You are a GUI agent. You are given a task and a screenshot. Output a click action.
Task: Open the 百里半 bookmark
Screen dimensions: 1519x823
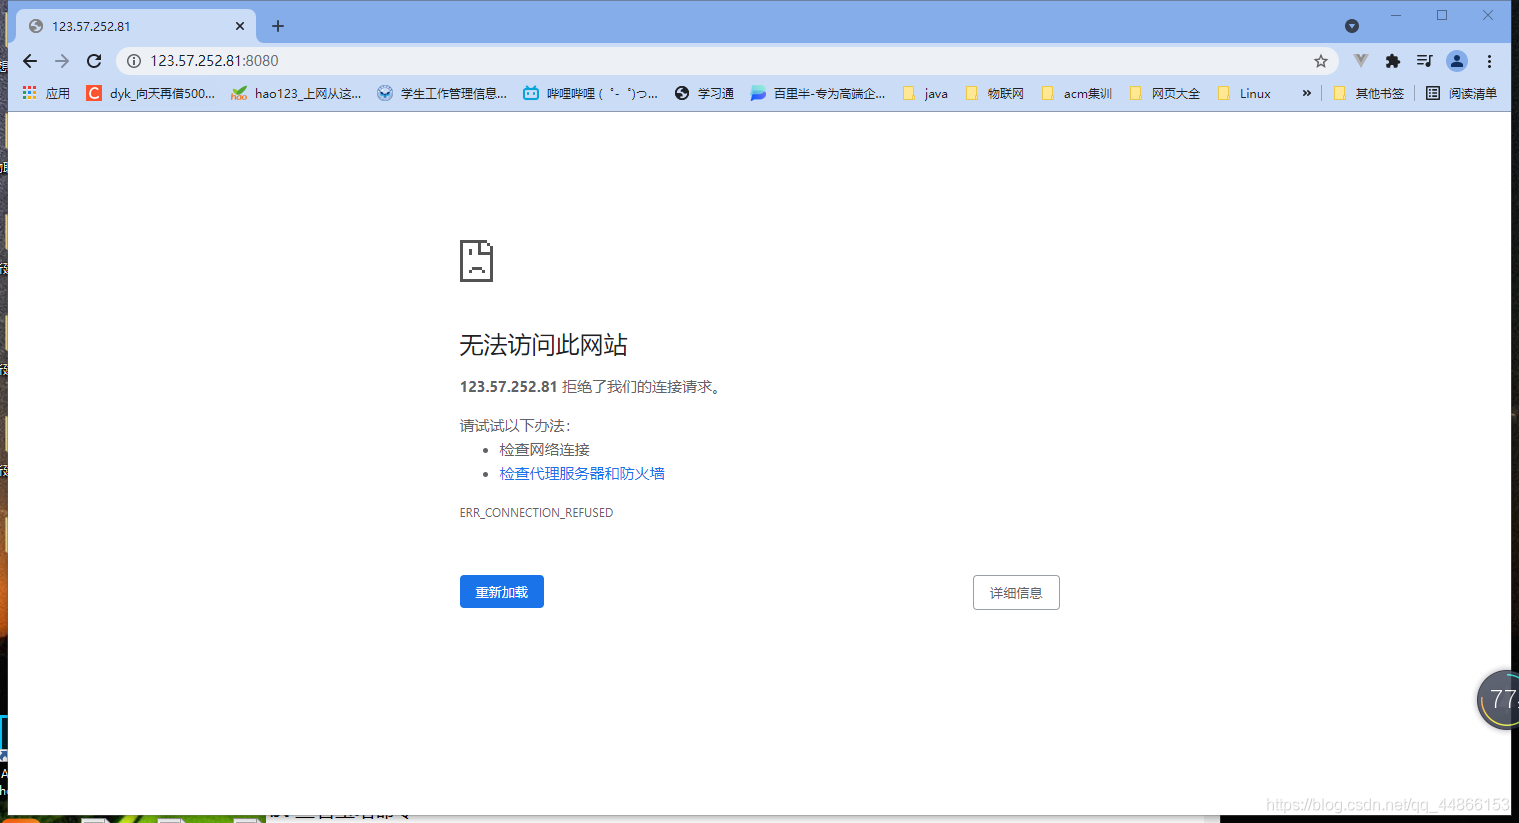[818, 93]
